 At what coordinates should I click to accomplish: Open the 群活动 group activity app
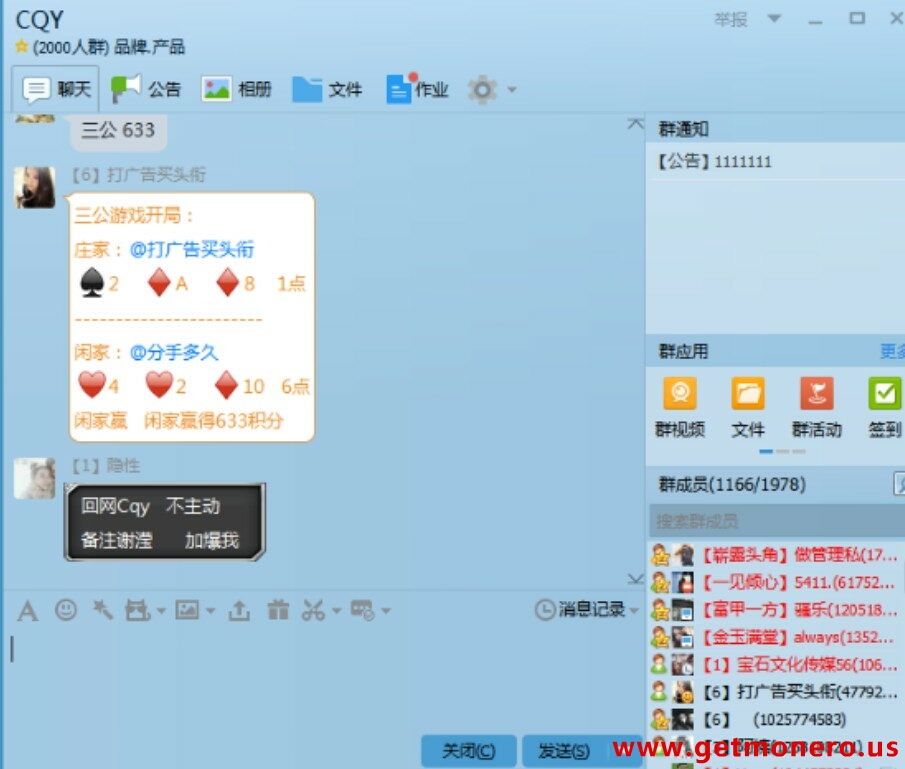816,407
